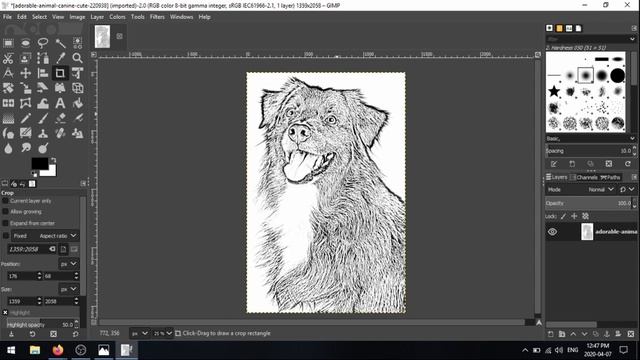
Task: Select the Alignment tool
Action: 43,73
